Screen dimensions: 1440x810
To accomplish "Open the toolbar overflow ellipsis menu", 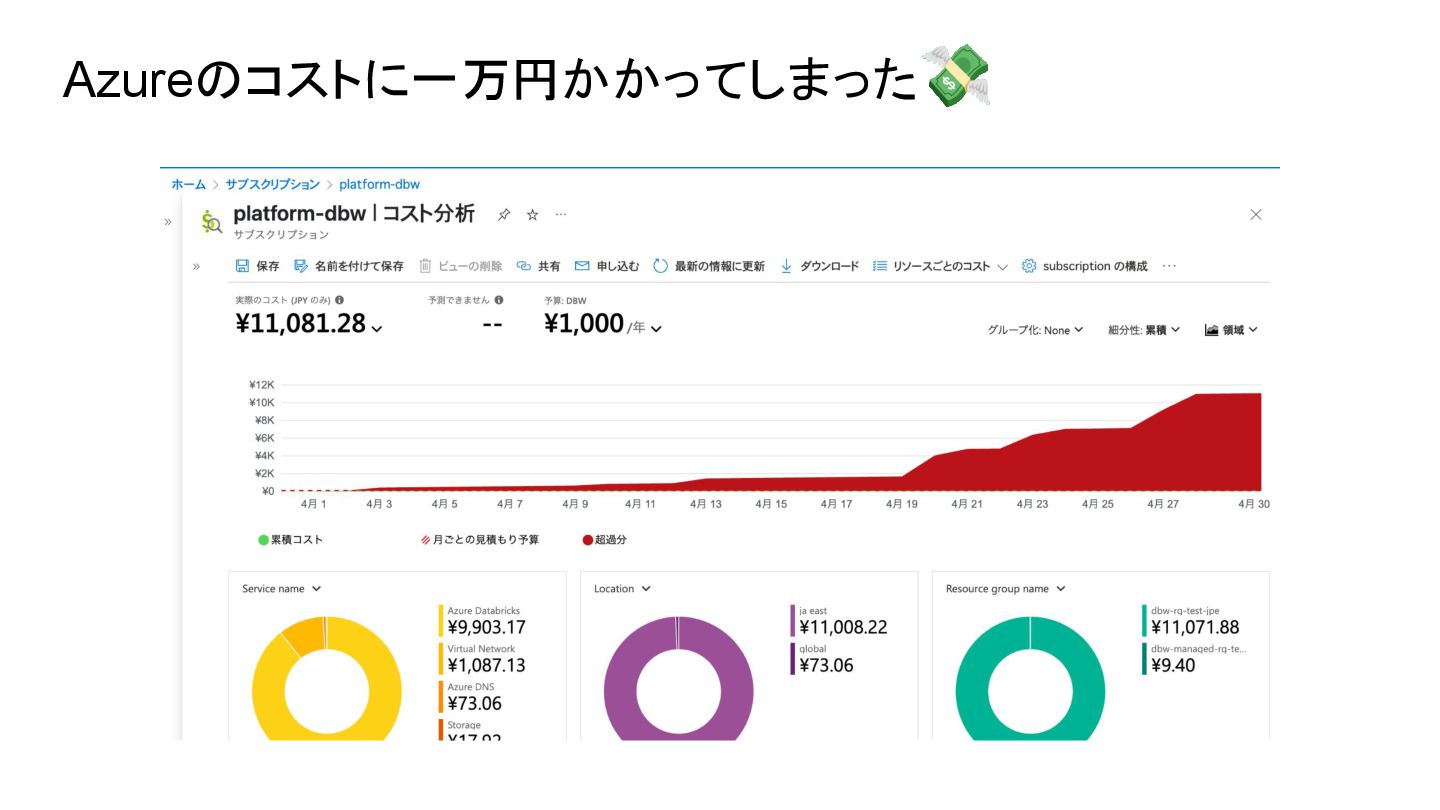I will 1169,266.
